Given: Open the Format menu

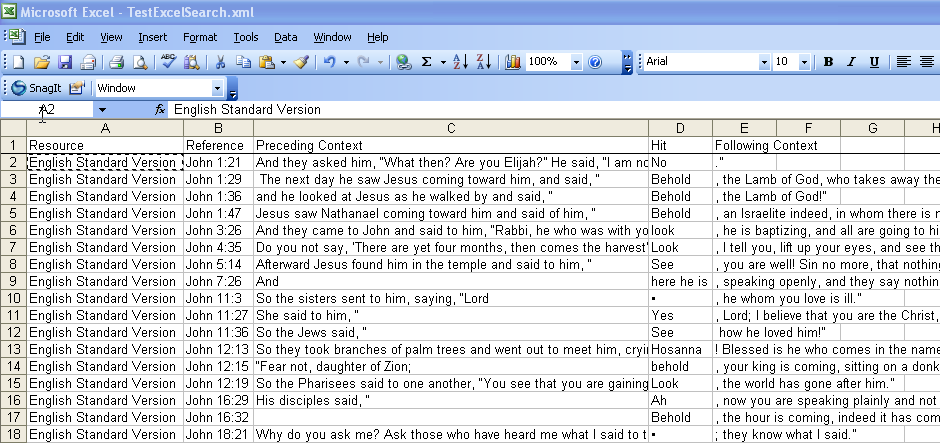Looking at the screenshot, I should pos(200,37).
